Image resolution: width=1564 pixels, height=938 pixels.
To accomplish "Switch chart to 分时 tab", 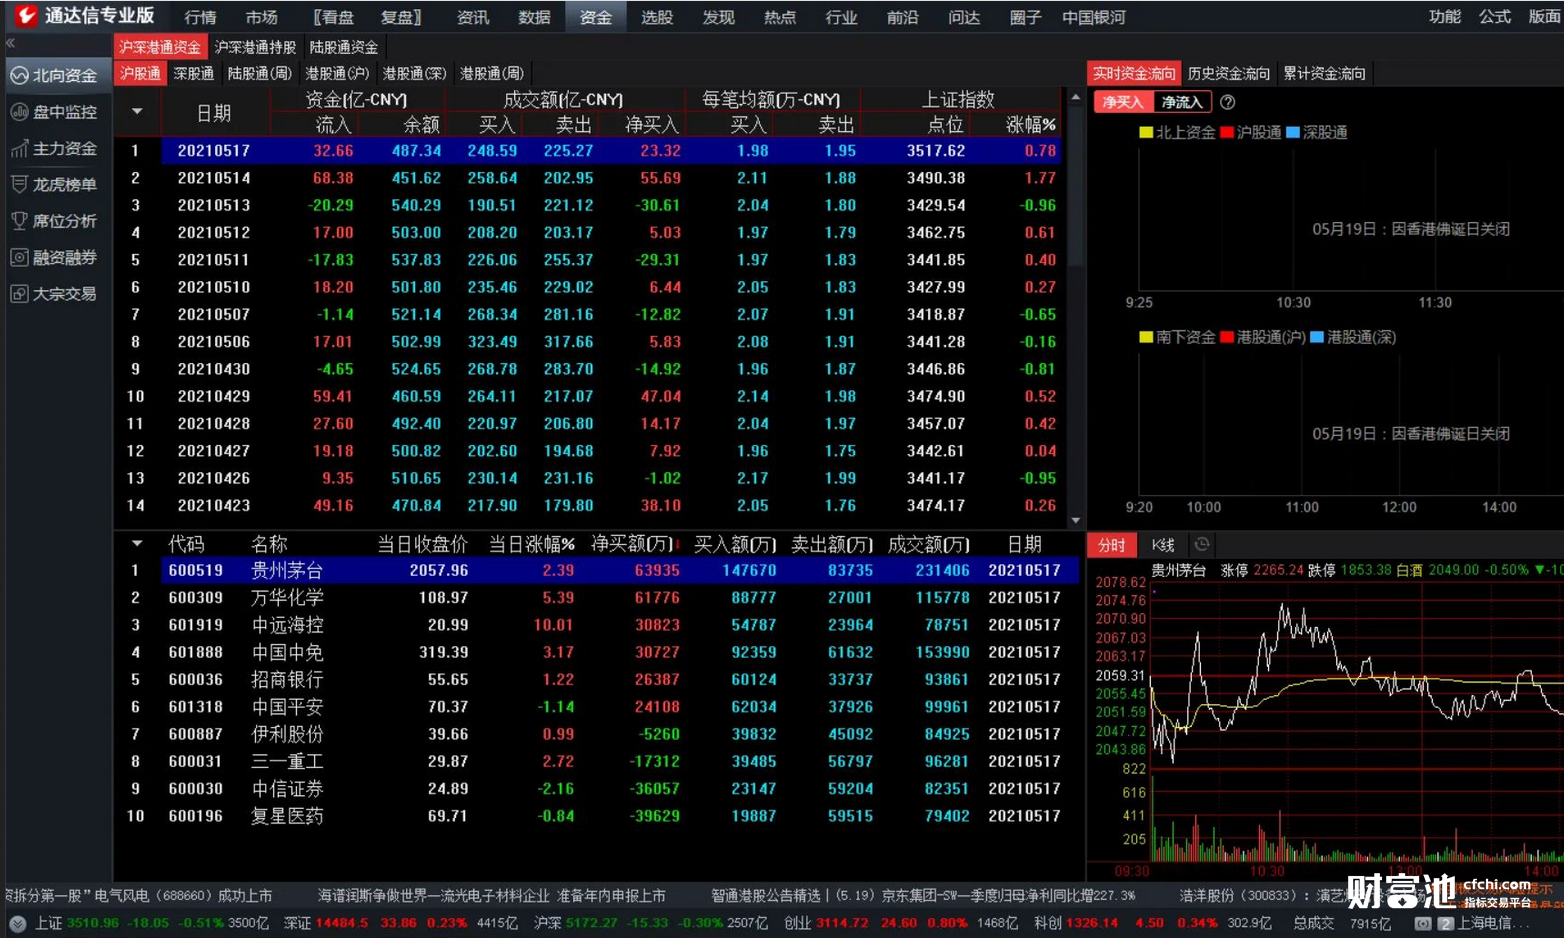I will coord(1112,545).
